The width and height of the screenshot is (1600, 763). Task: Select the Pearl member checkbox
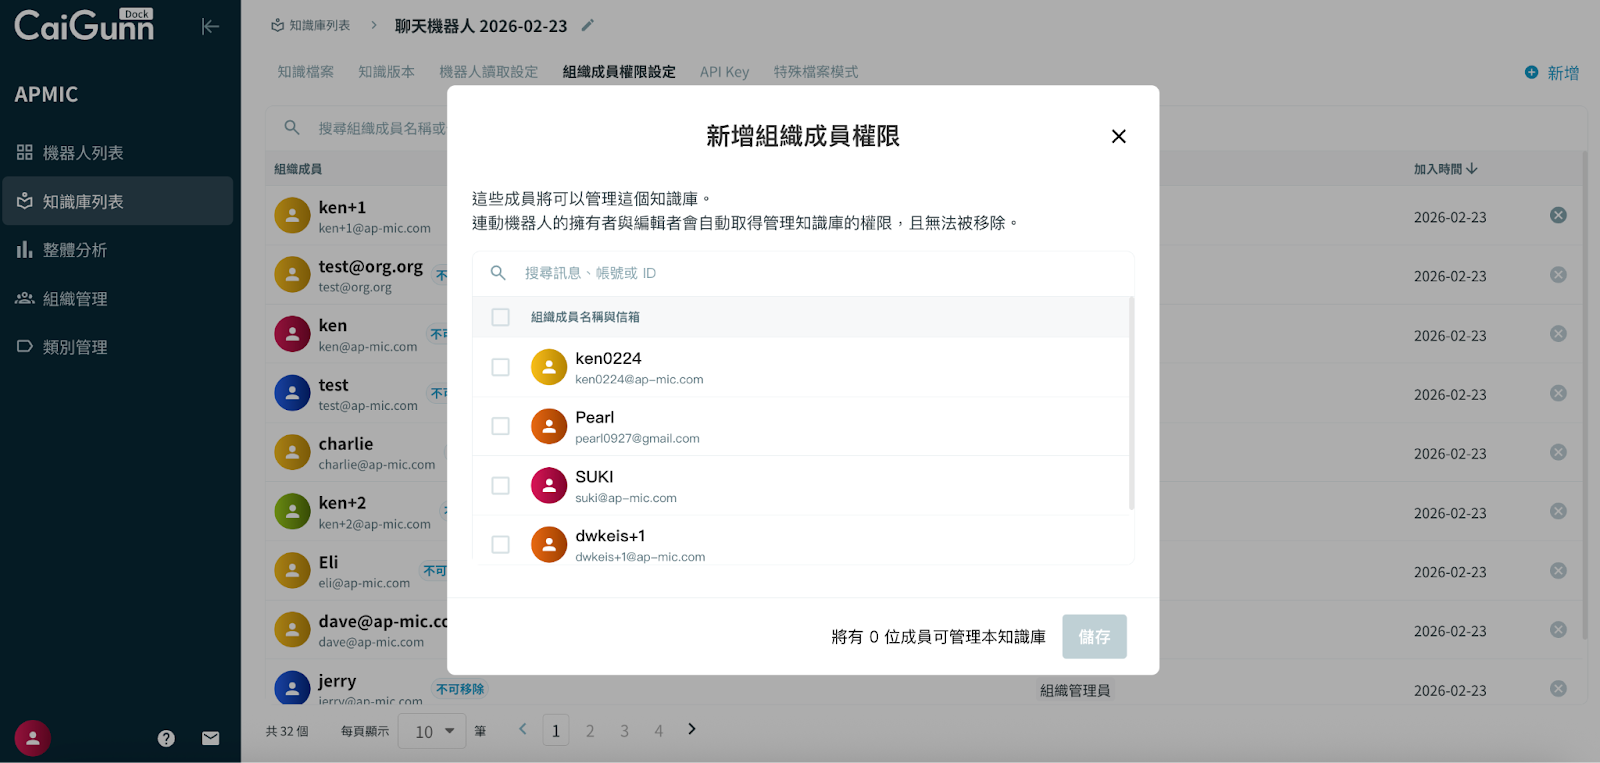(501, 426)
